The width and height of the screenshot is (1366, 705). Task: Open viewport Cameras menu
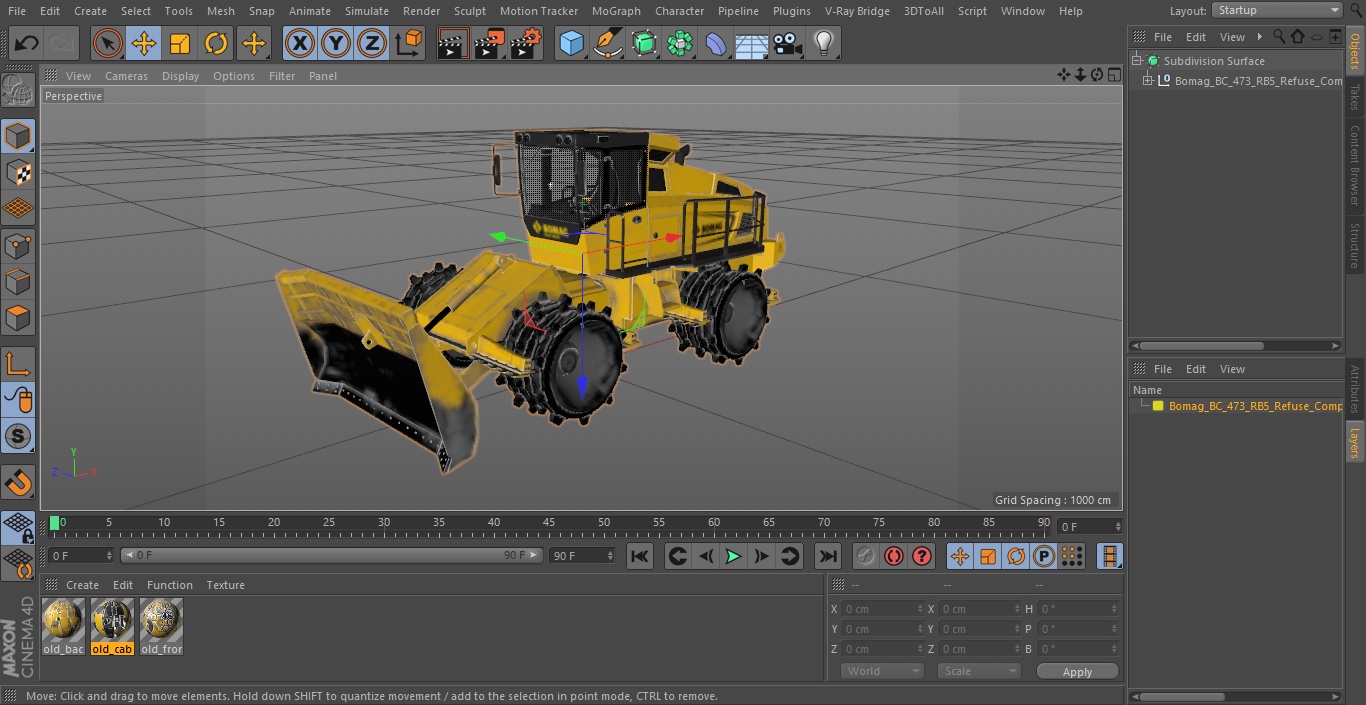[x=126, y=76]
